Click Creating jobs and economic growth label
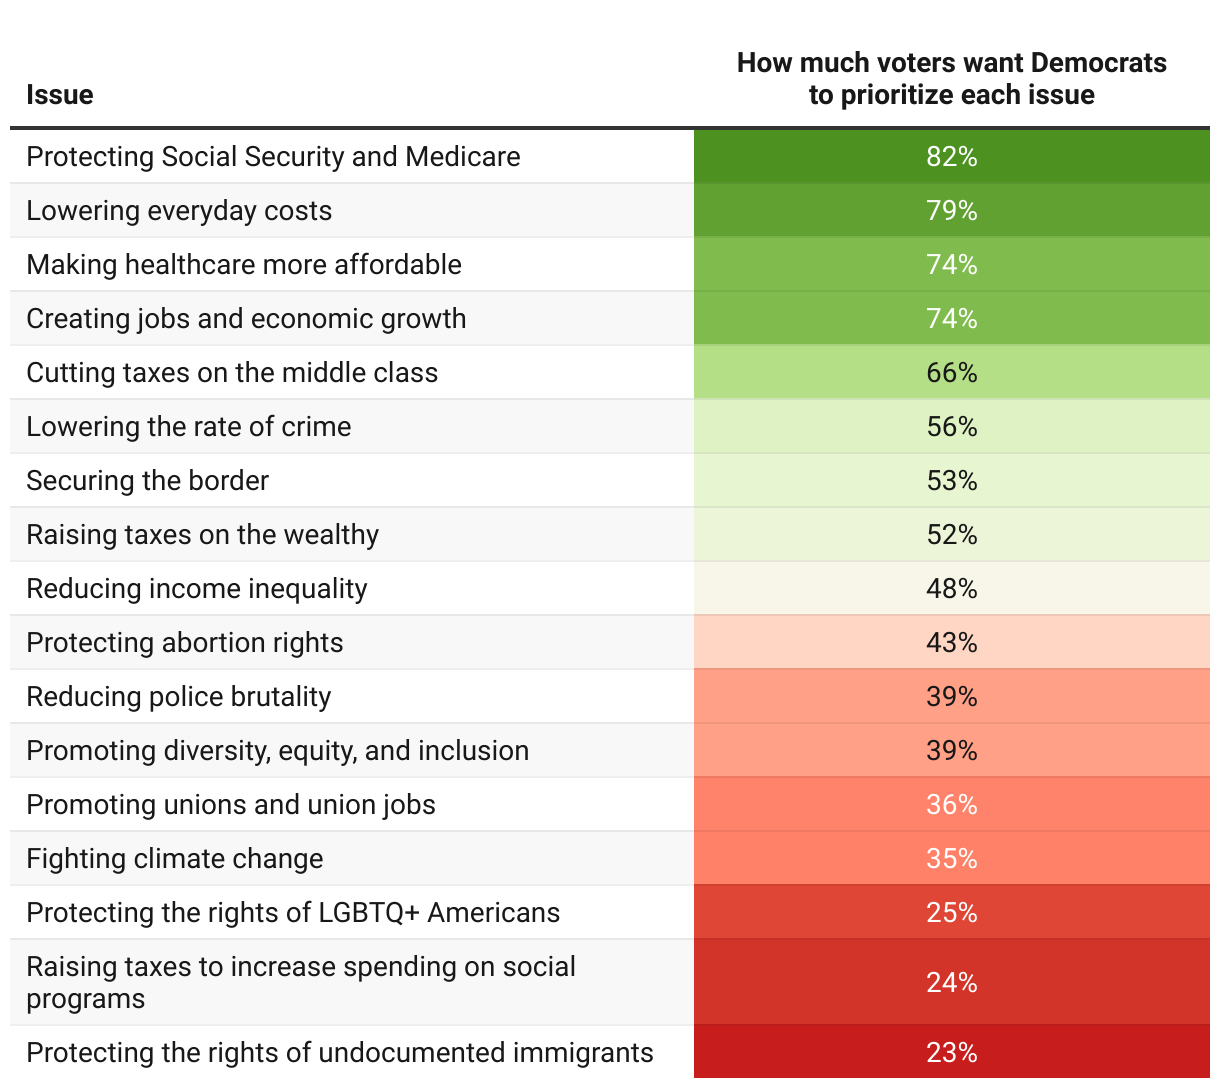The height and width of the screenshot is (1088, 1220). pos(246,319)
